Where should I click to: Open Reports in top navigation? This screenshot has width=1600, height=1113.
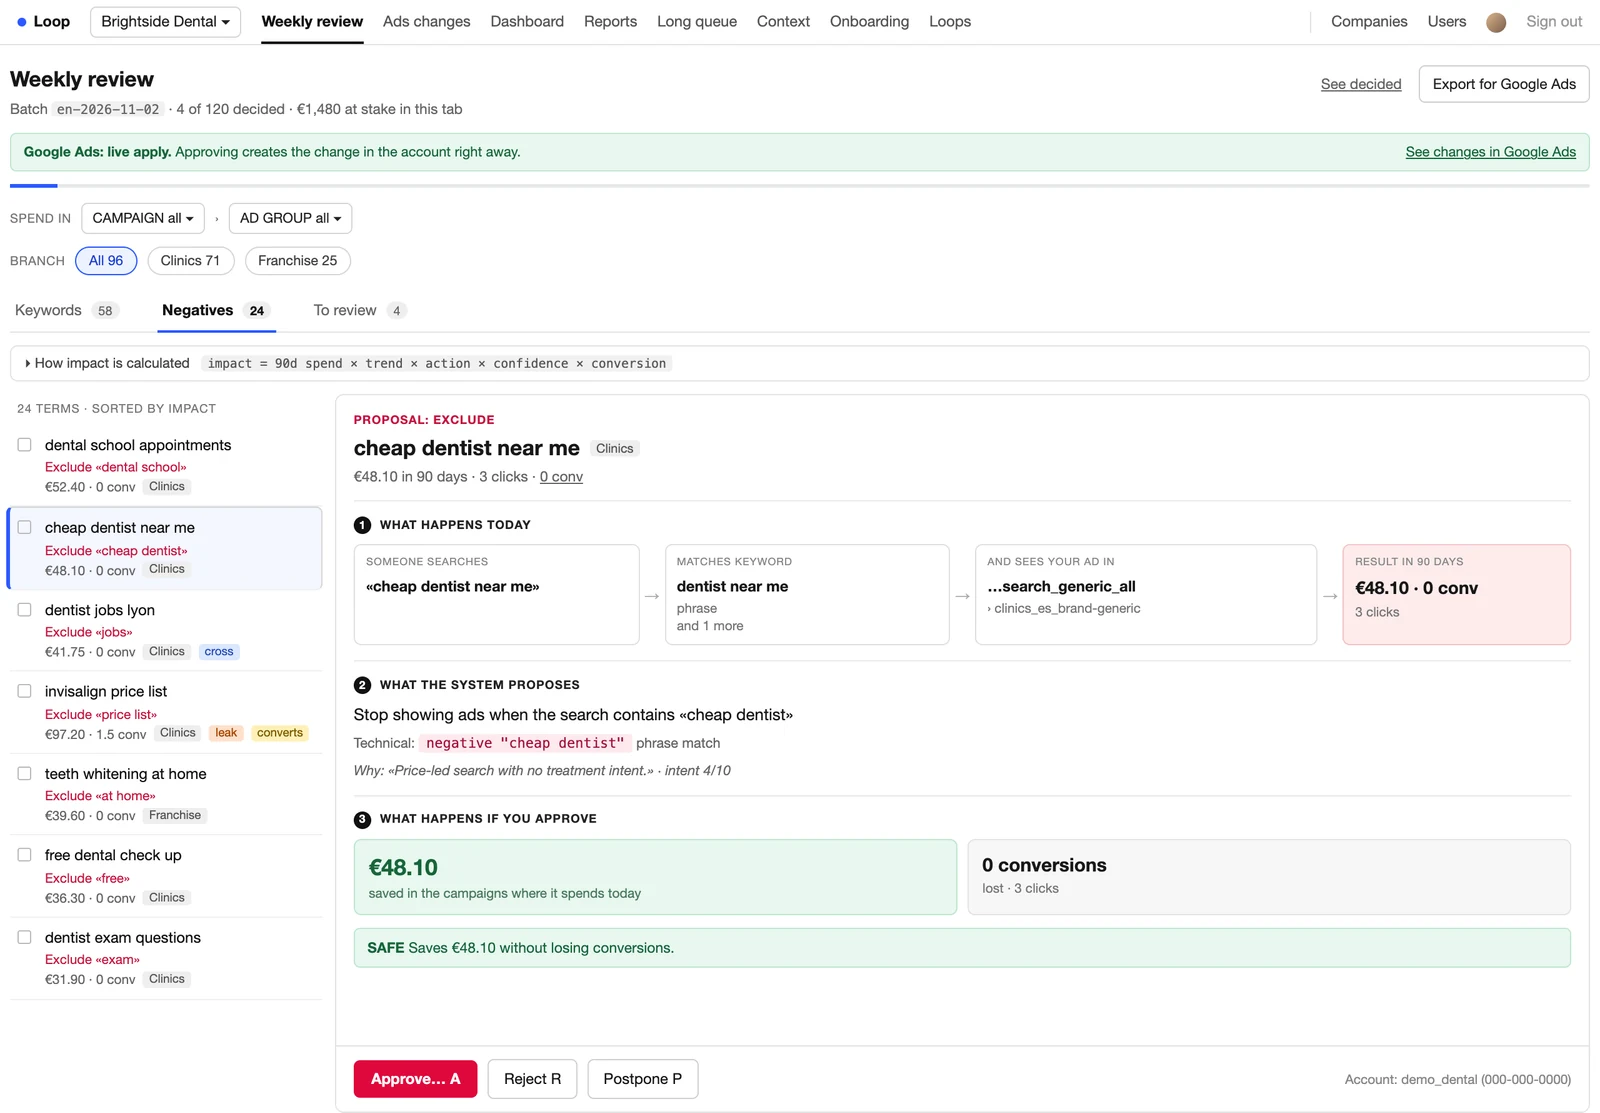[610, 21]
